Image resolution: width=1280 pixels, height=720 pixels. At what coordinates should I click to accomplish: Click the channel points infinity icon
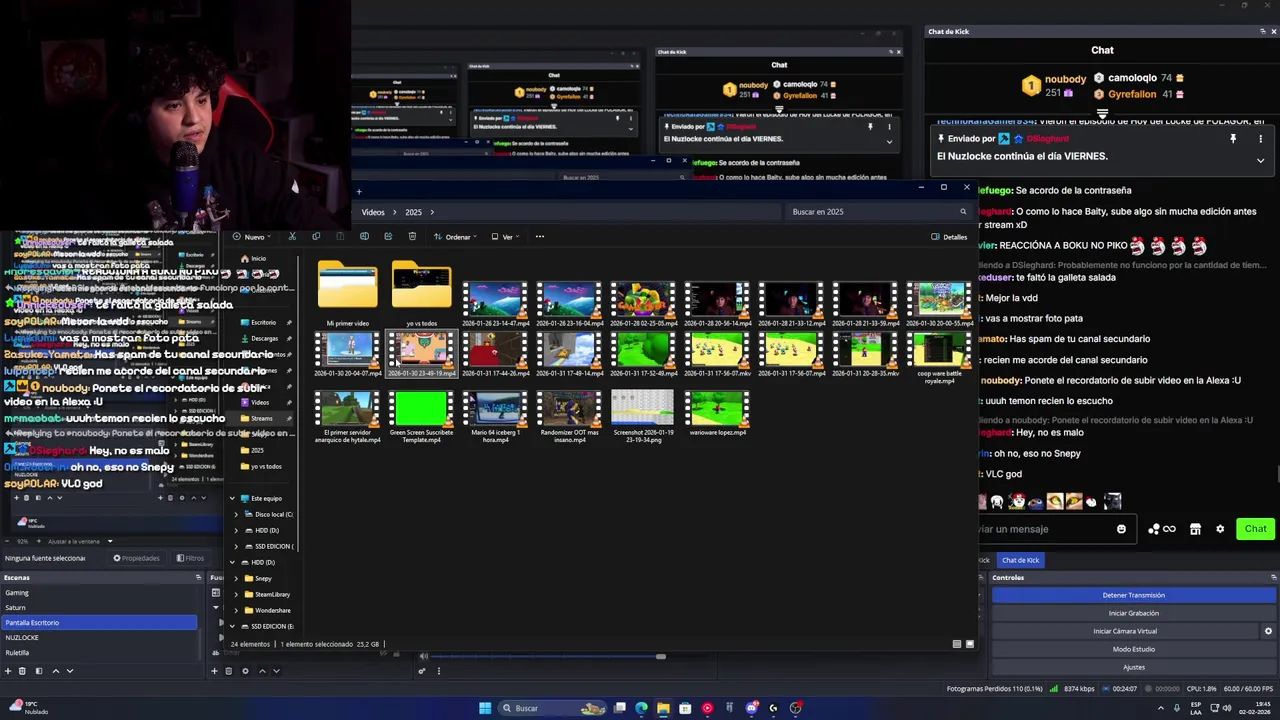click(x=1169, y=529)
